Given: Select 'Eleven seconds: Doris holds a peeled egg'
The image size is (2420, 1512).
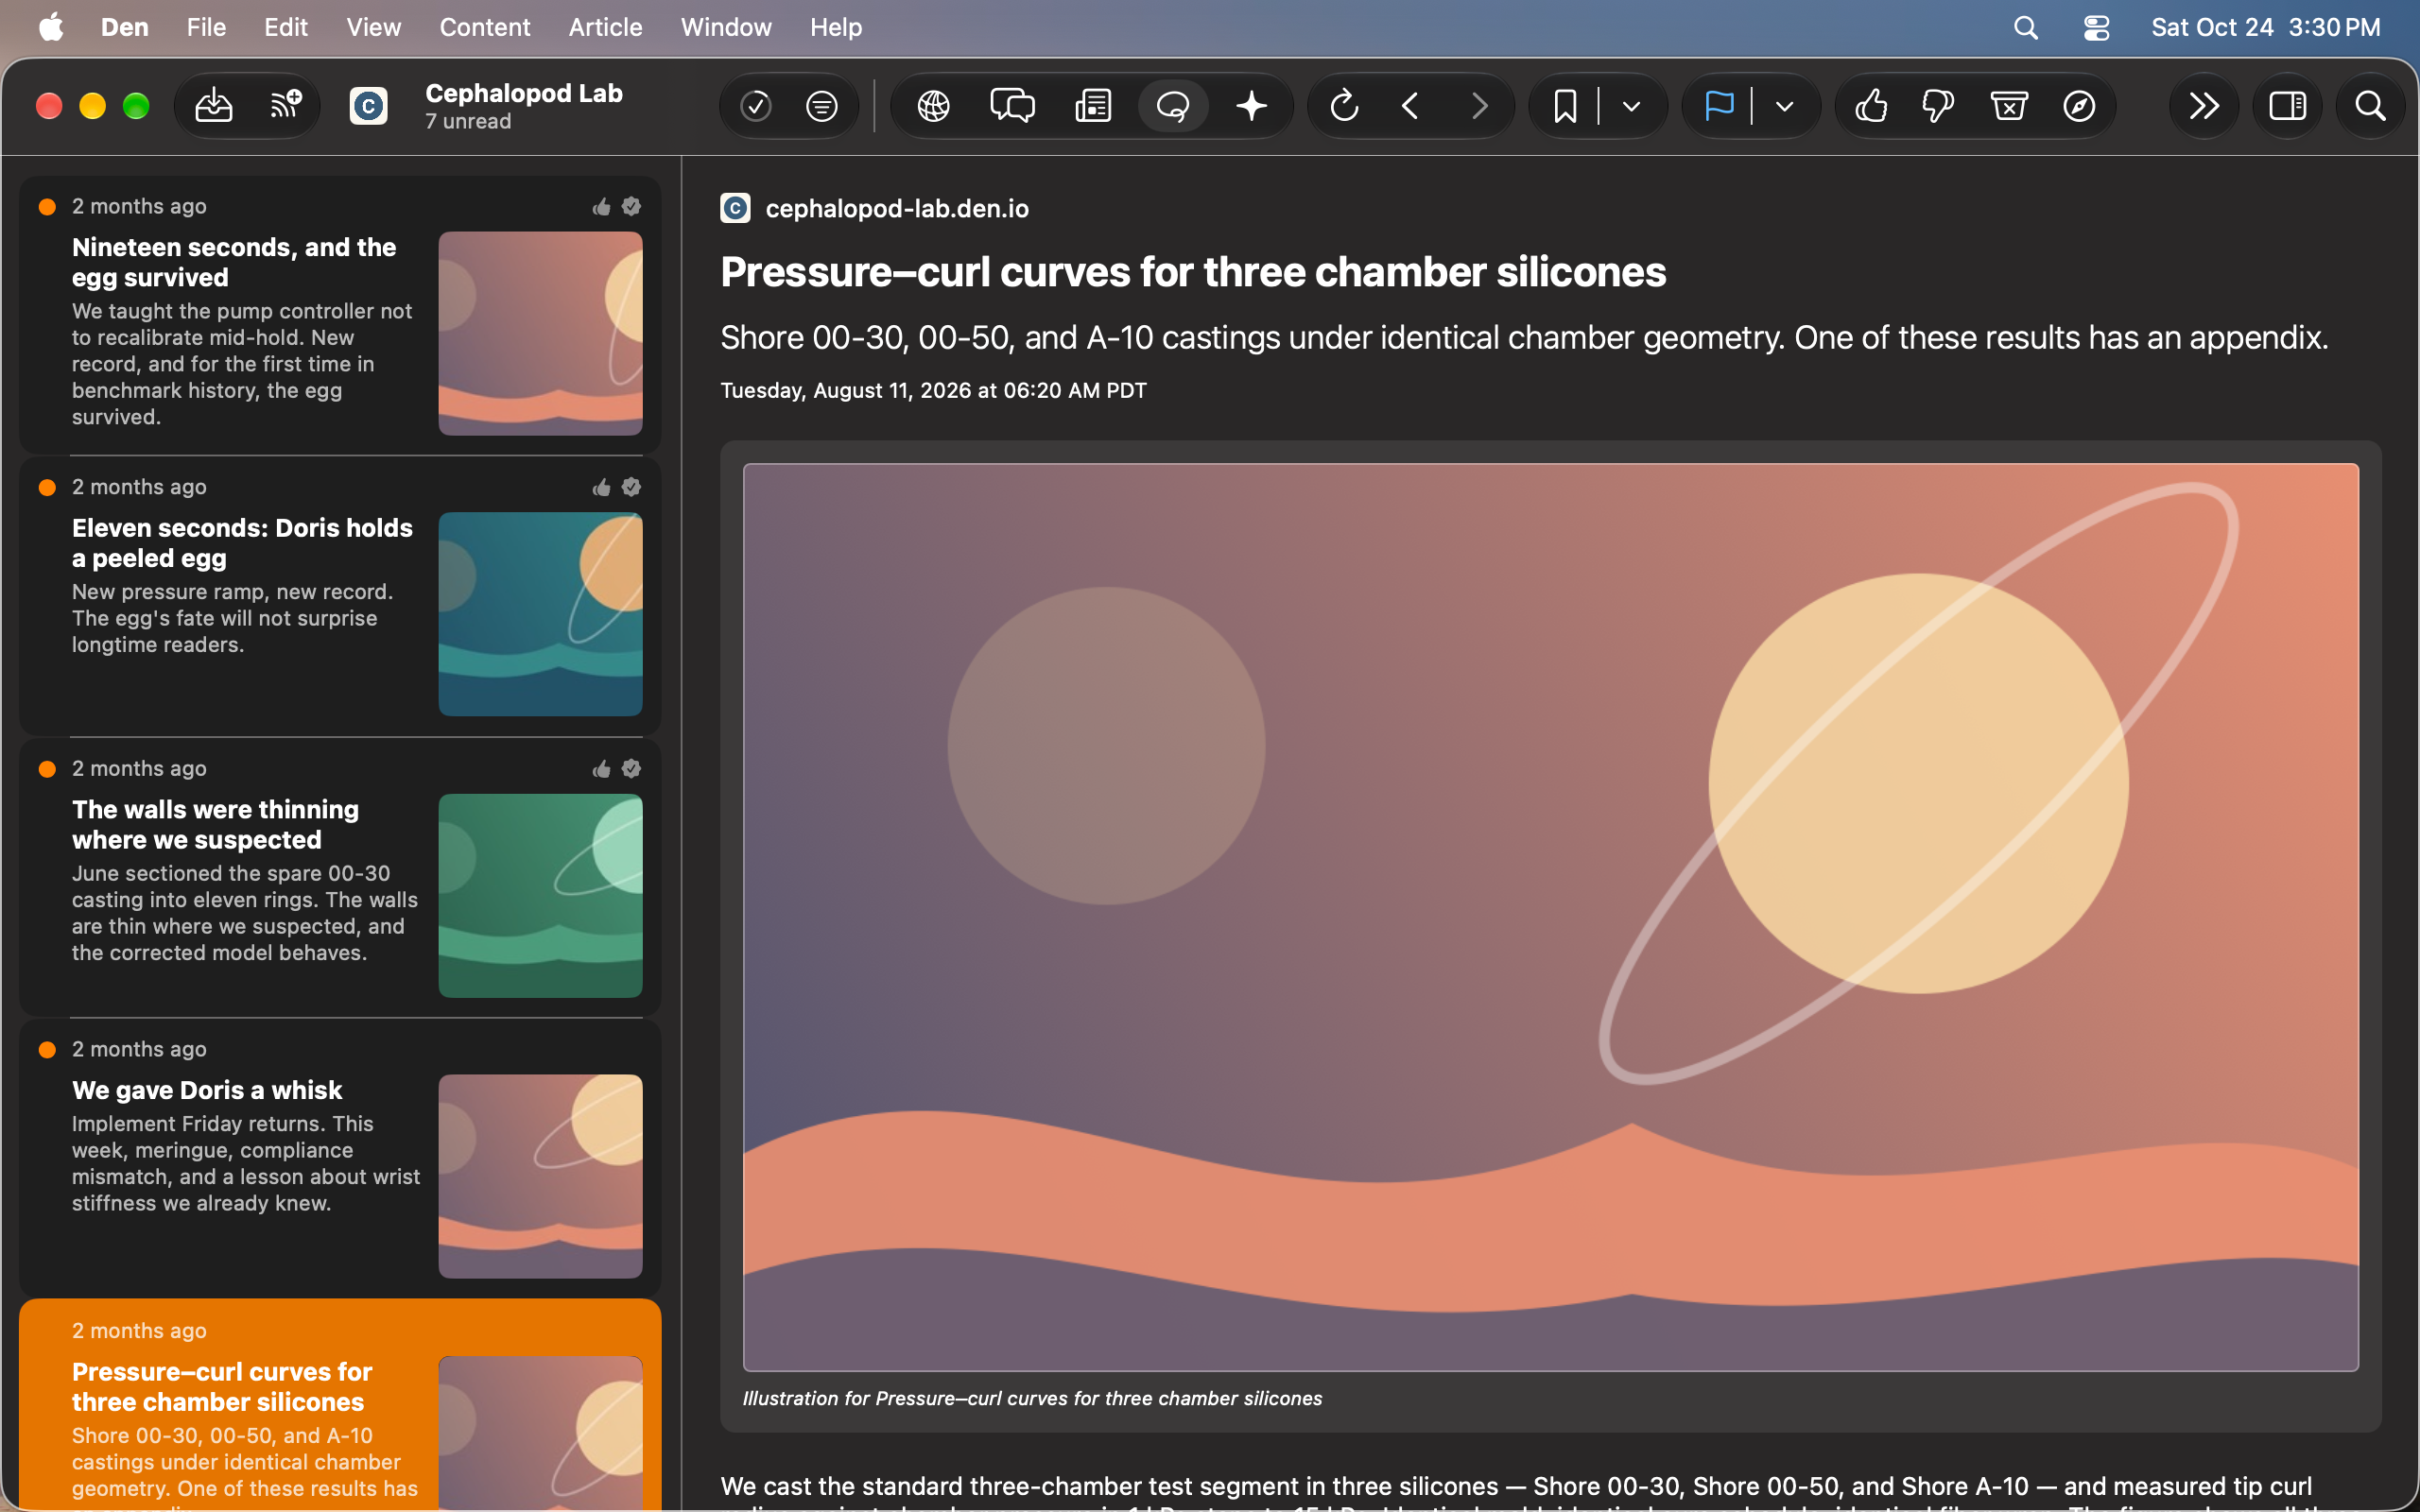Looking at the screenshot, I should coord(340,596).
